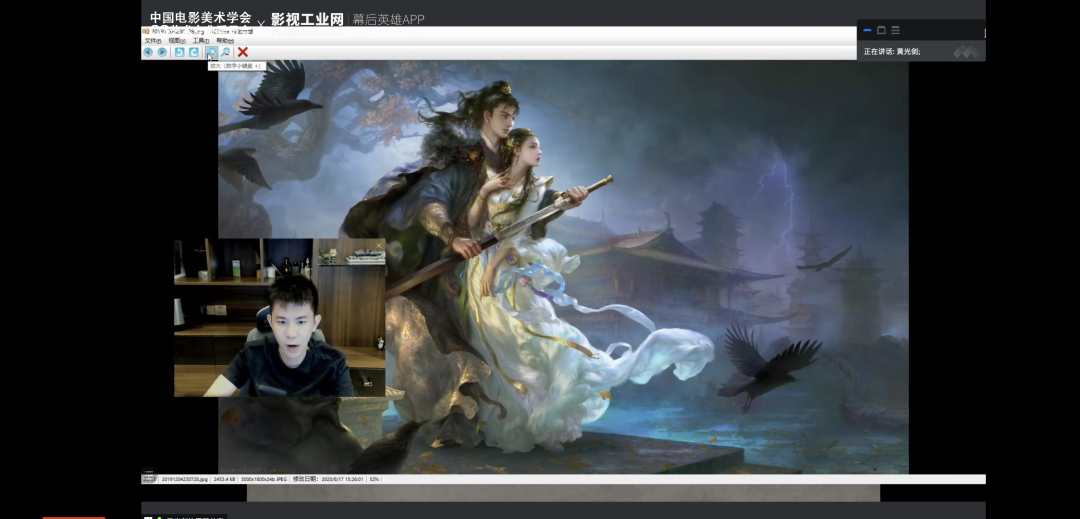Open the 工具 (Tools) menu

click(201, 41)
